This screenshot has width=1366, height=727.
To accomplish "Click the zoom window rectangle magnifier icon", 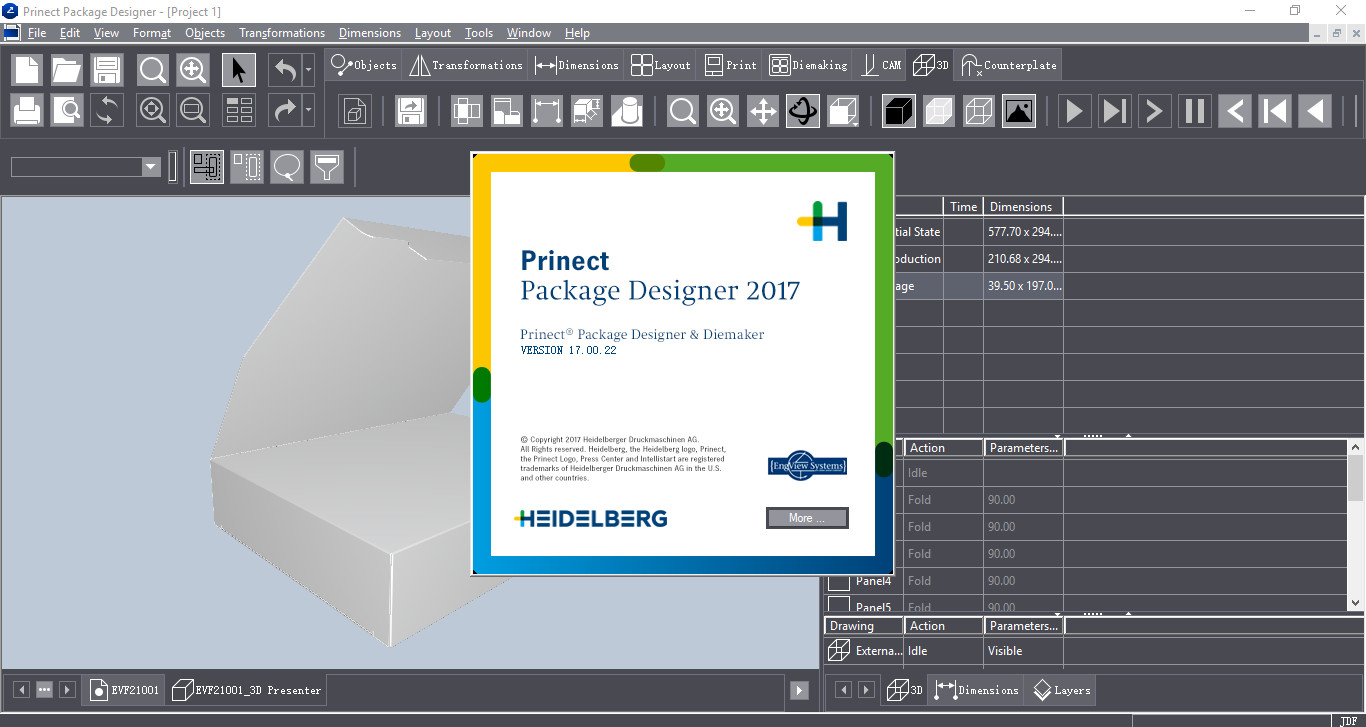I will [193, 110].
